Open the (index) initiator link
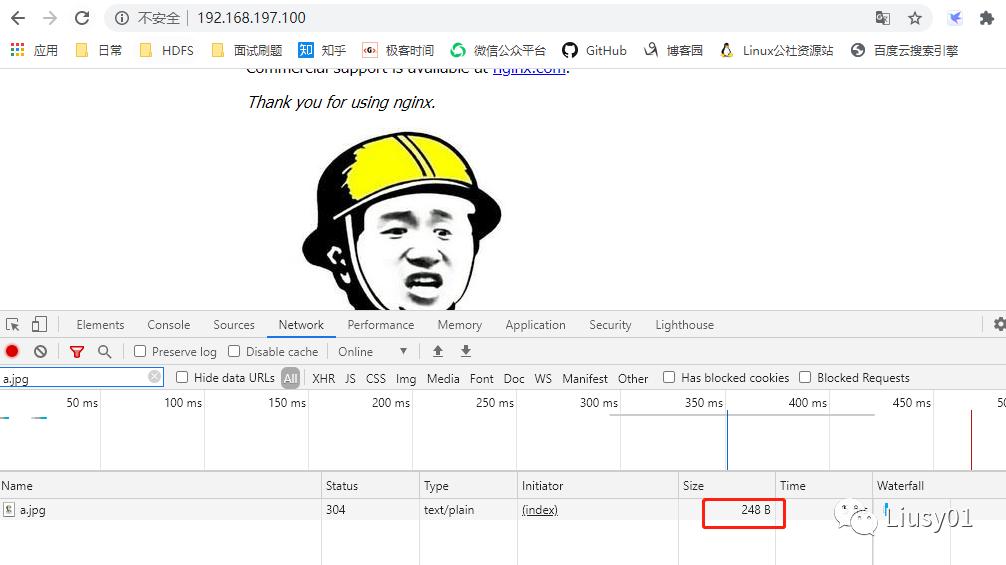1006x565 pixels. [540, 510]
